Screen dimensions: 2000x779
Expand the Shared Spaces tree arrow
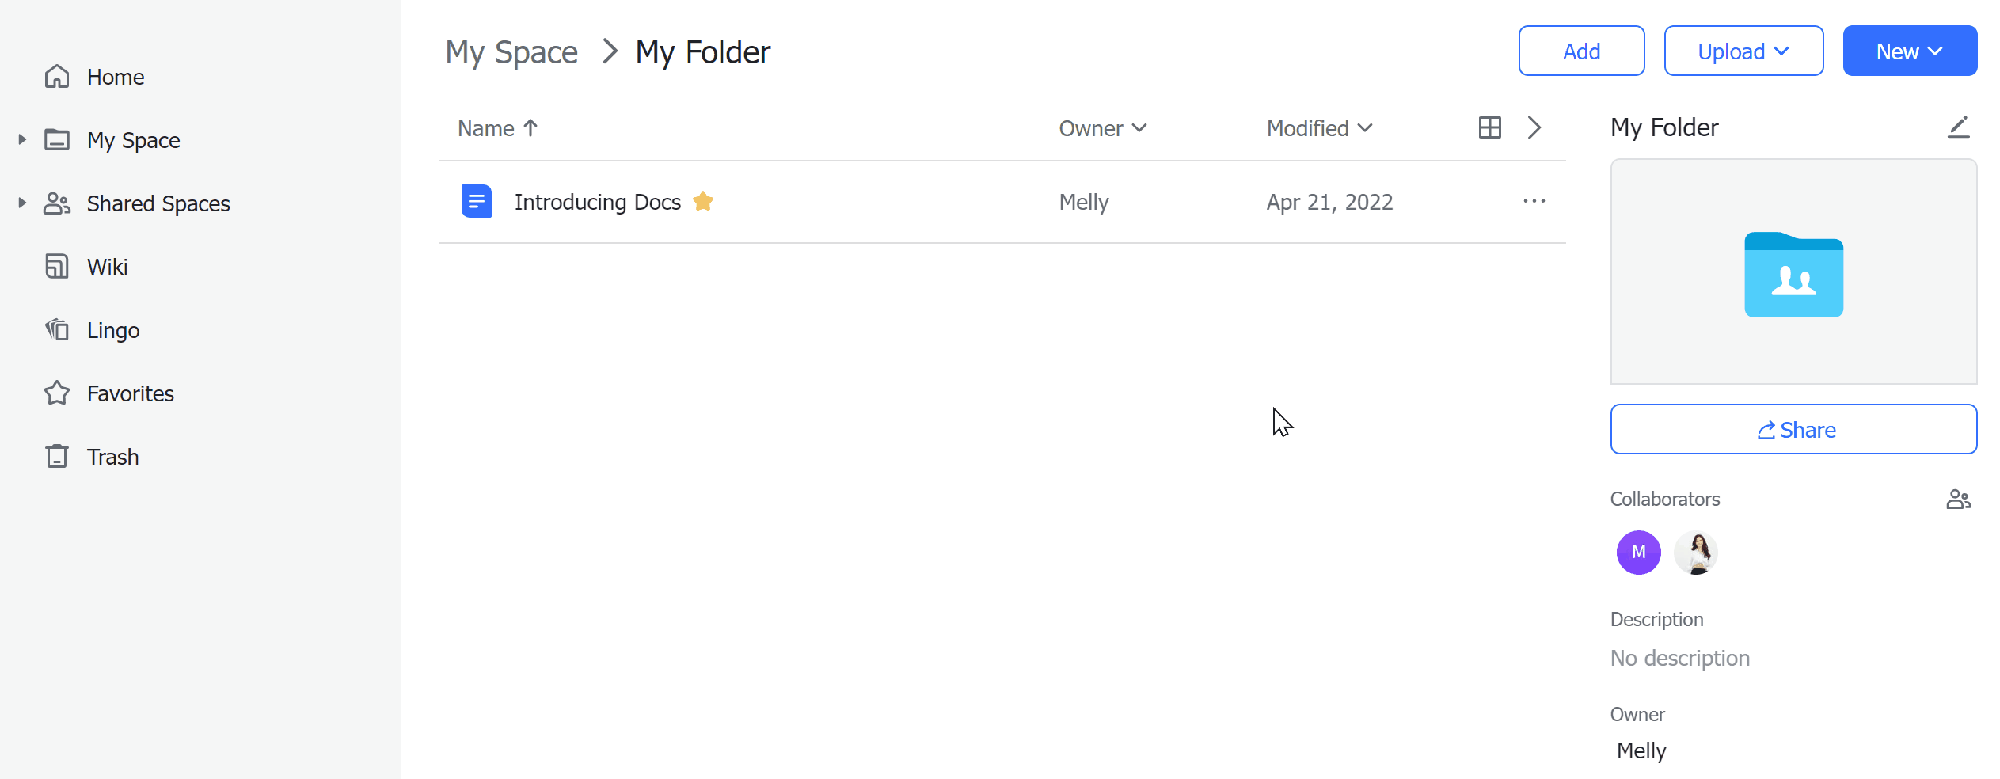coord(22,203)
